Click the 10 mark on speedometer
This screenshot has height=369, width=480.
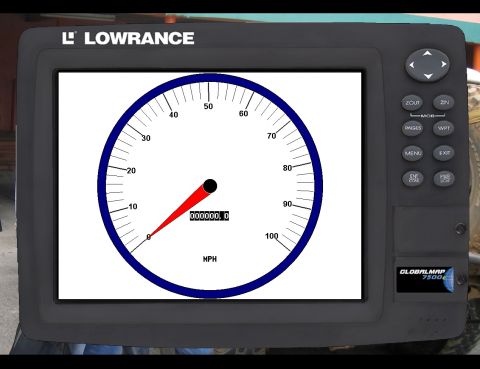click(133, 207)
